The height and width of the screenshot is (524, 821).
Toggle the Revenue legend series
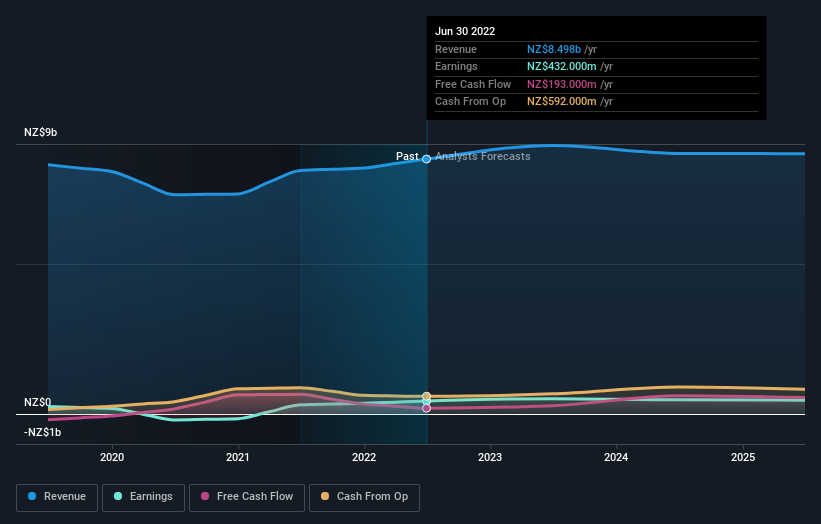(57, 497)
